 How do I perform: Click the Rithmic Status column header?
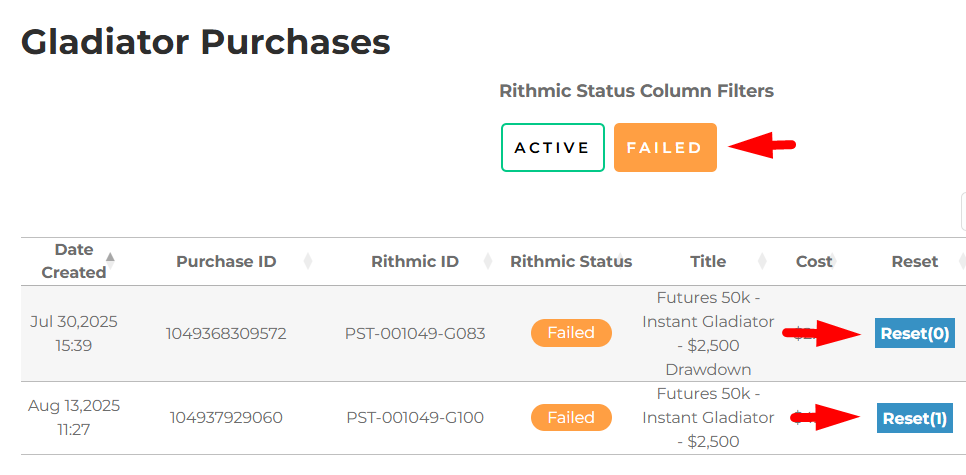[x=571, y=262]
